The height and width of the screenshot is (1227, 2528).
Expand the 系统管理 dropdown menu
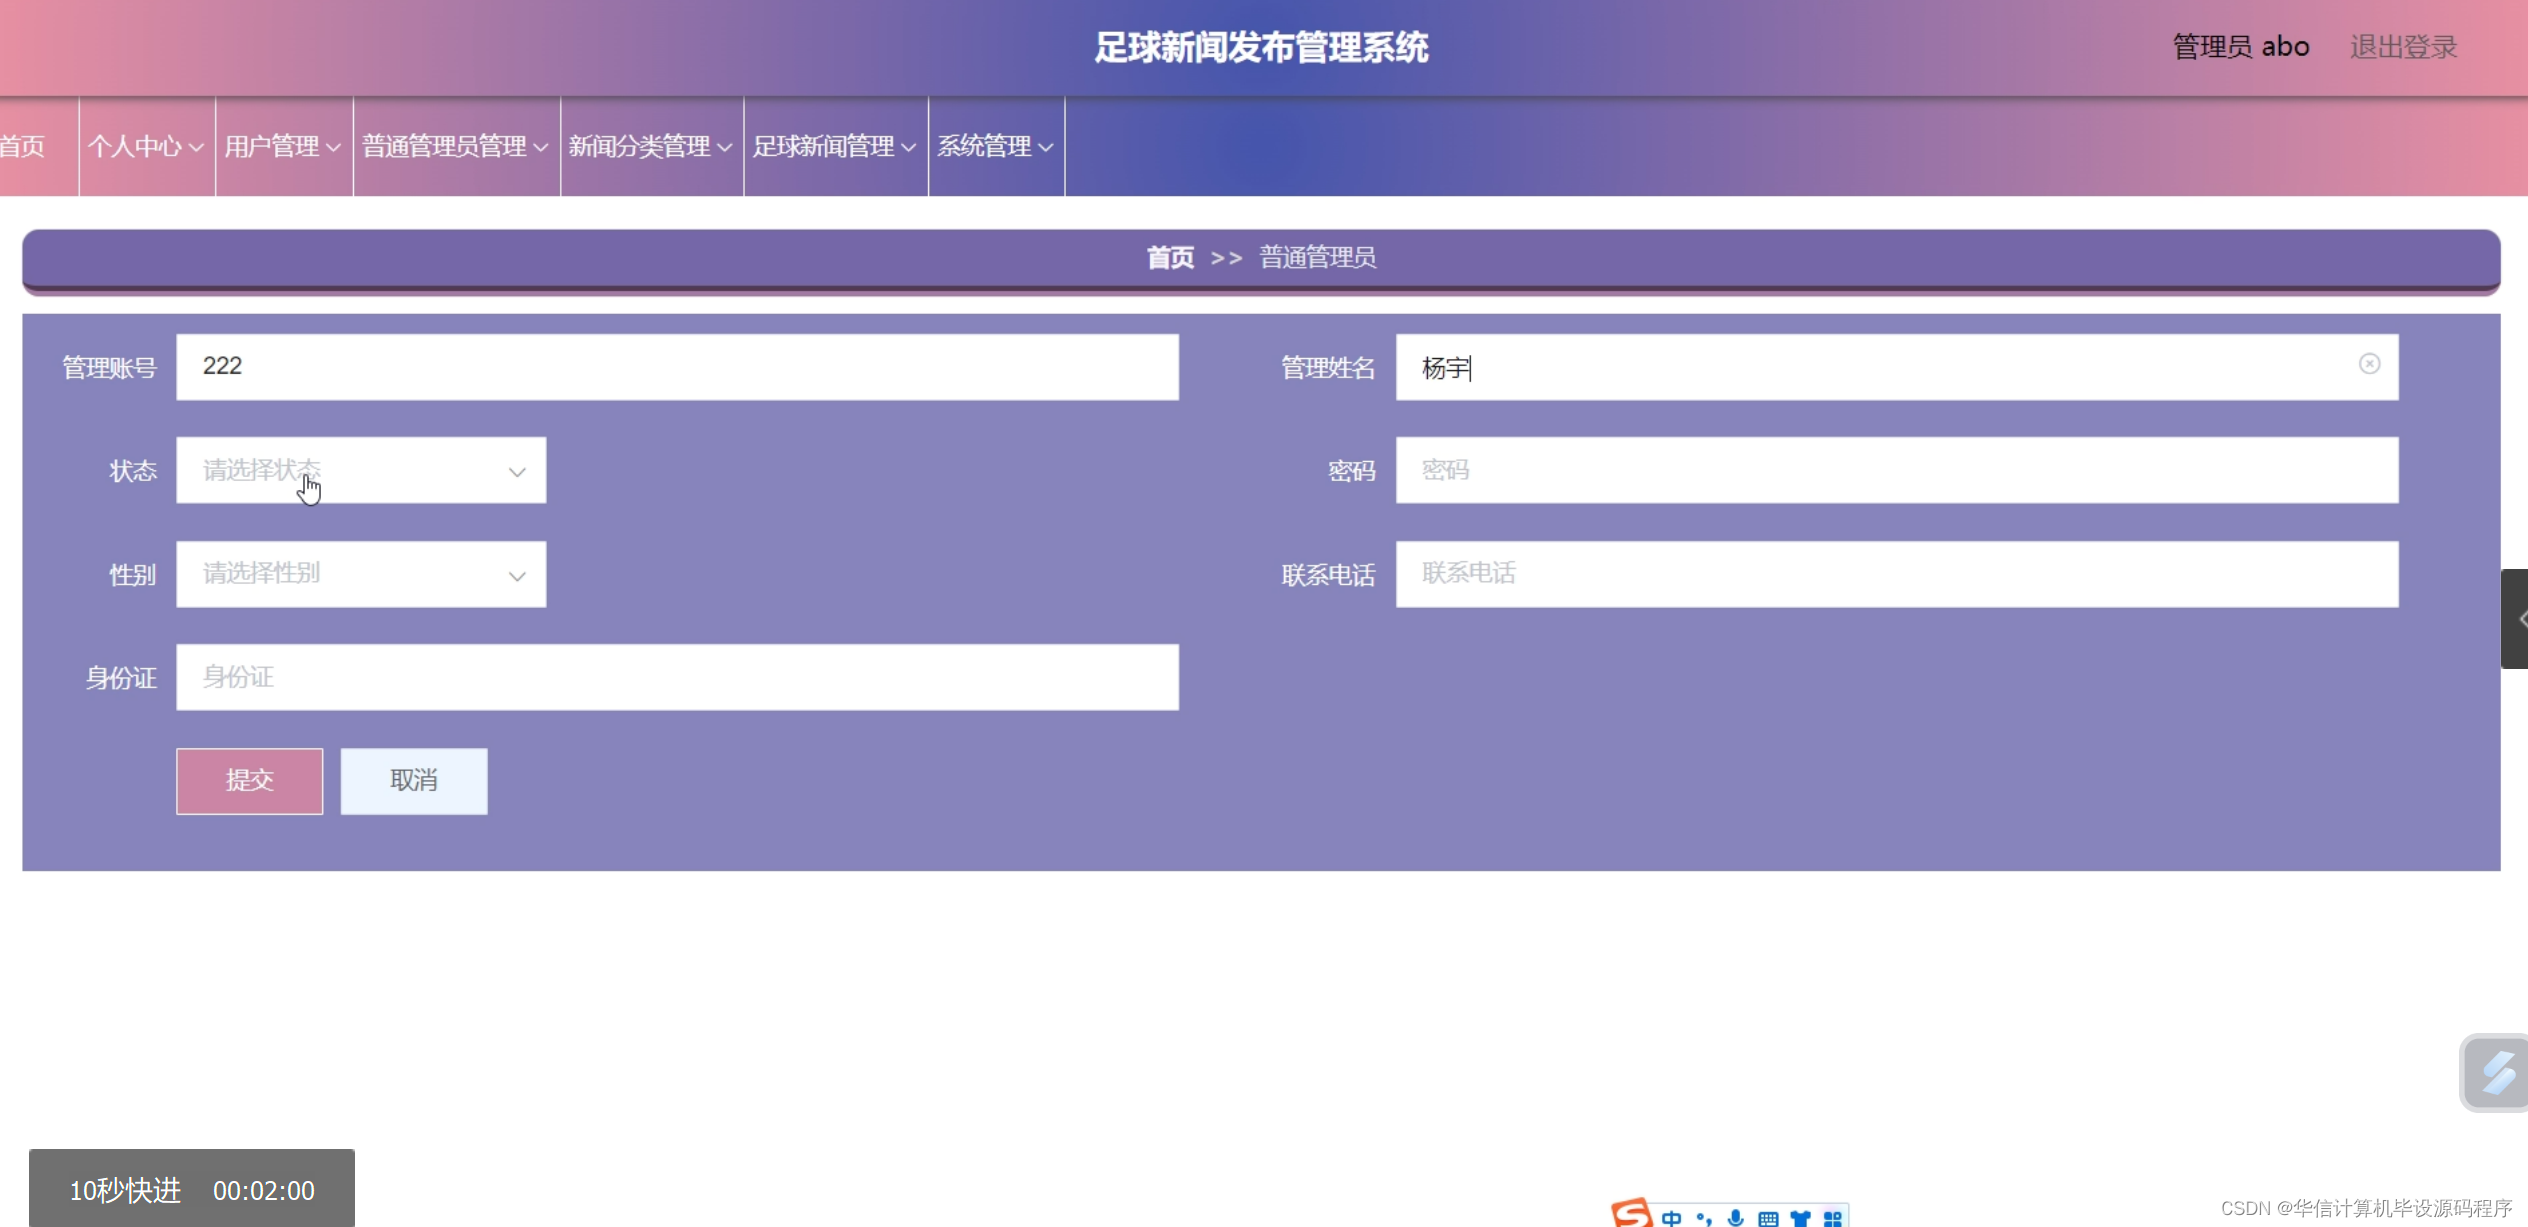[x=995, y=146]
